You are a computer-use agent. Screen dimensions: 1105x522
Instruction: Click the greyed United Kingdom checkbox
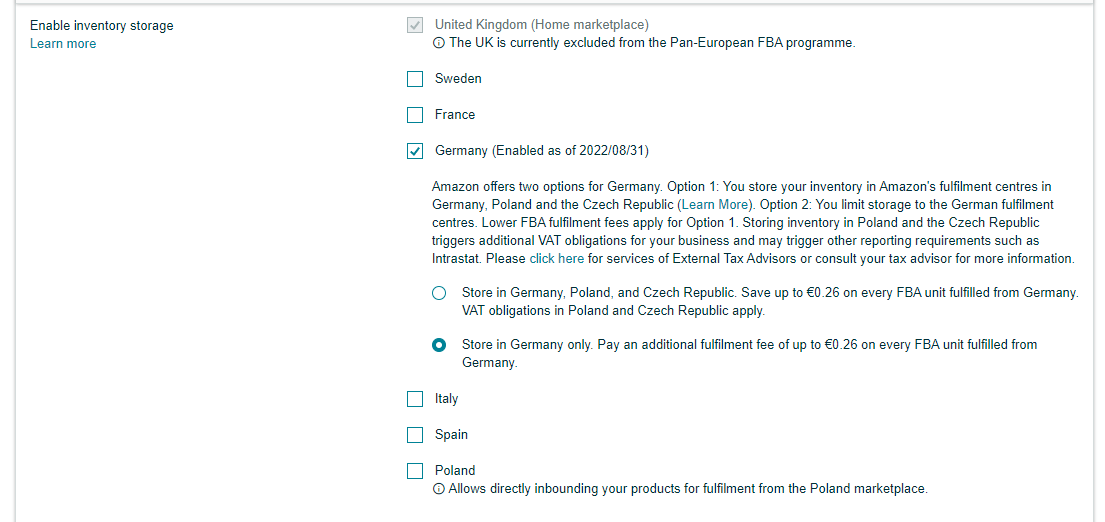tap(415, 25)
